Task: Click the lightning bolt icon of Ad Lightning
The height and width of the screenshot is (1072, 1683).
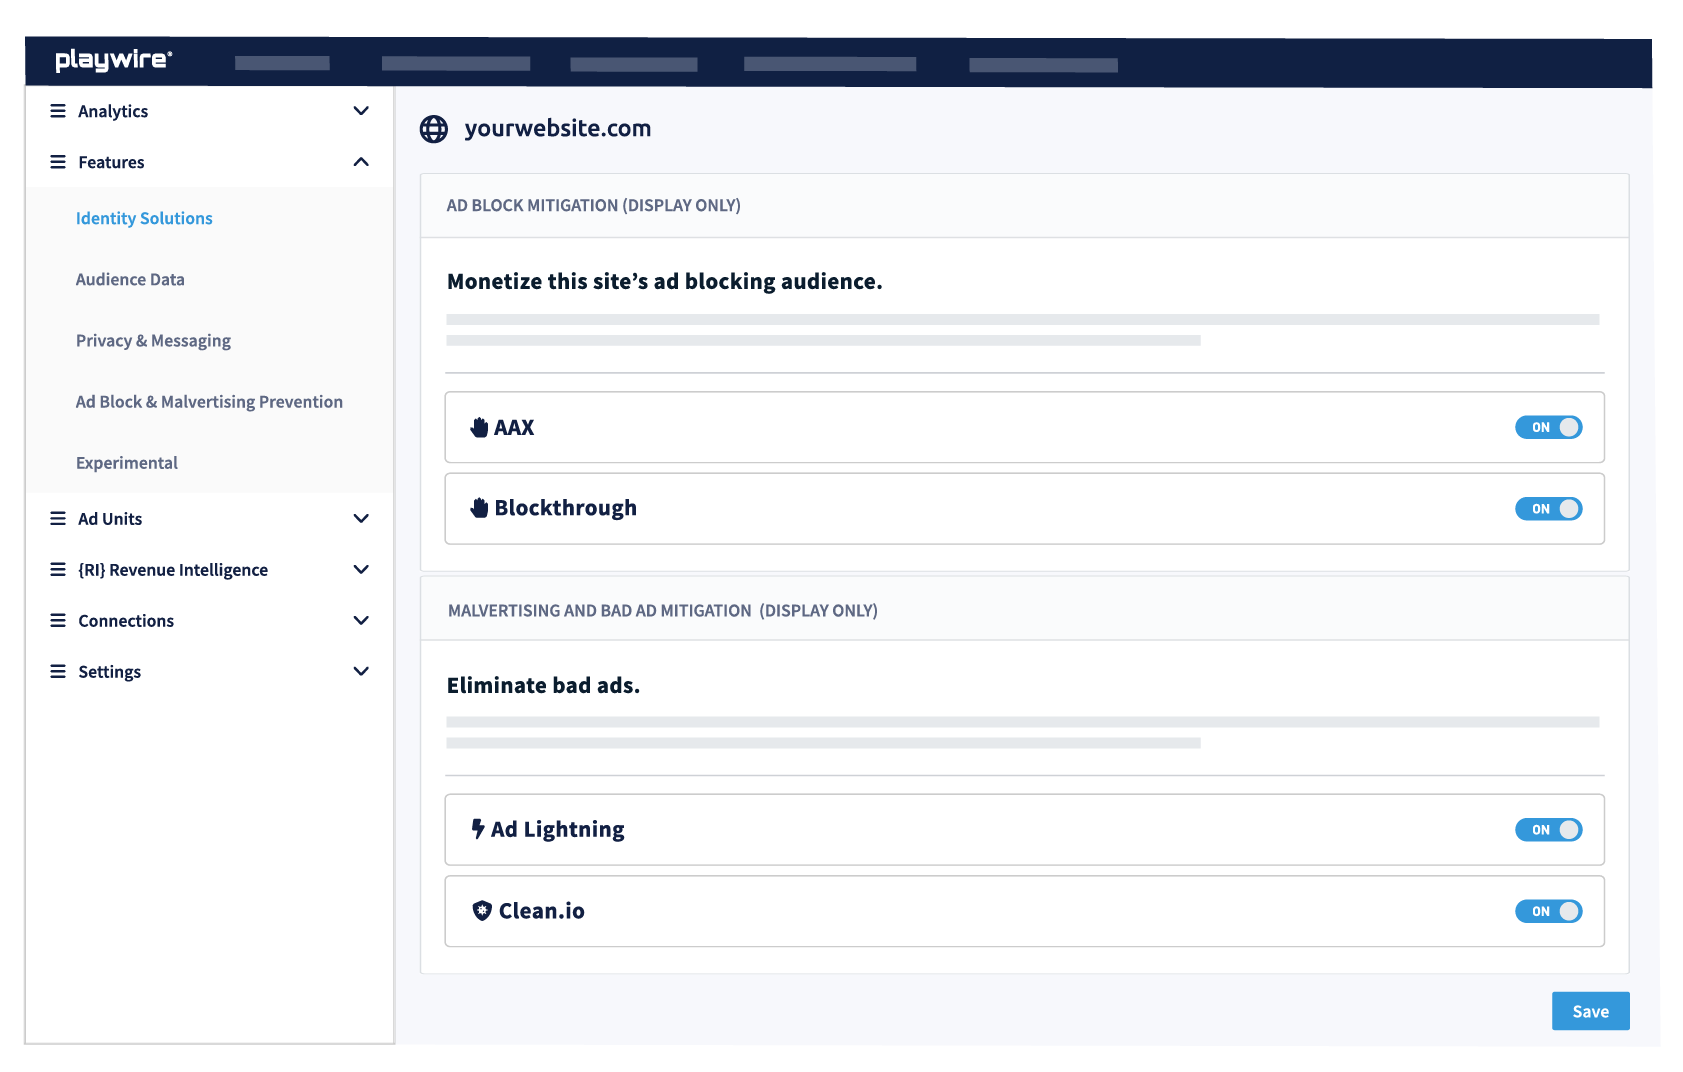Action: (478, 829)
